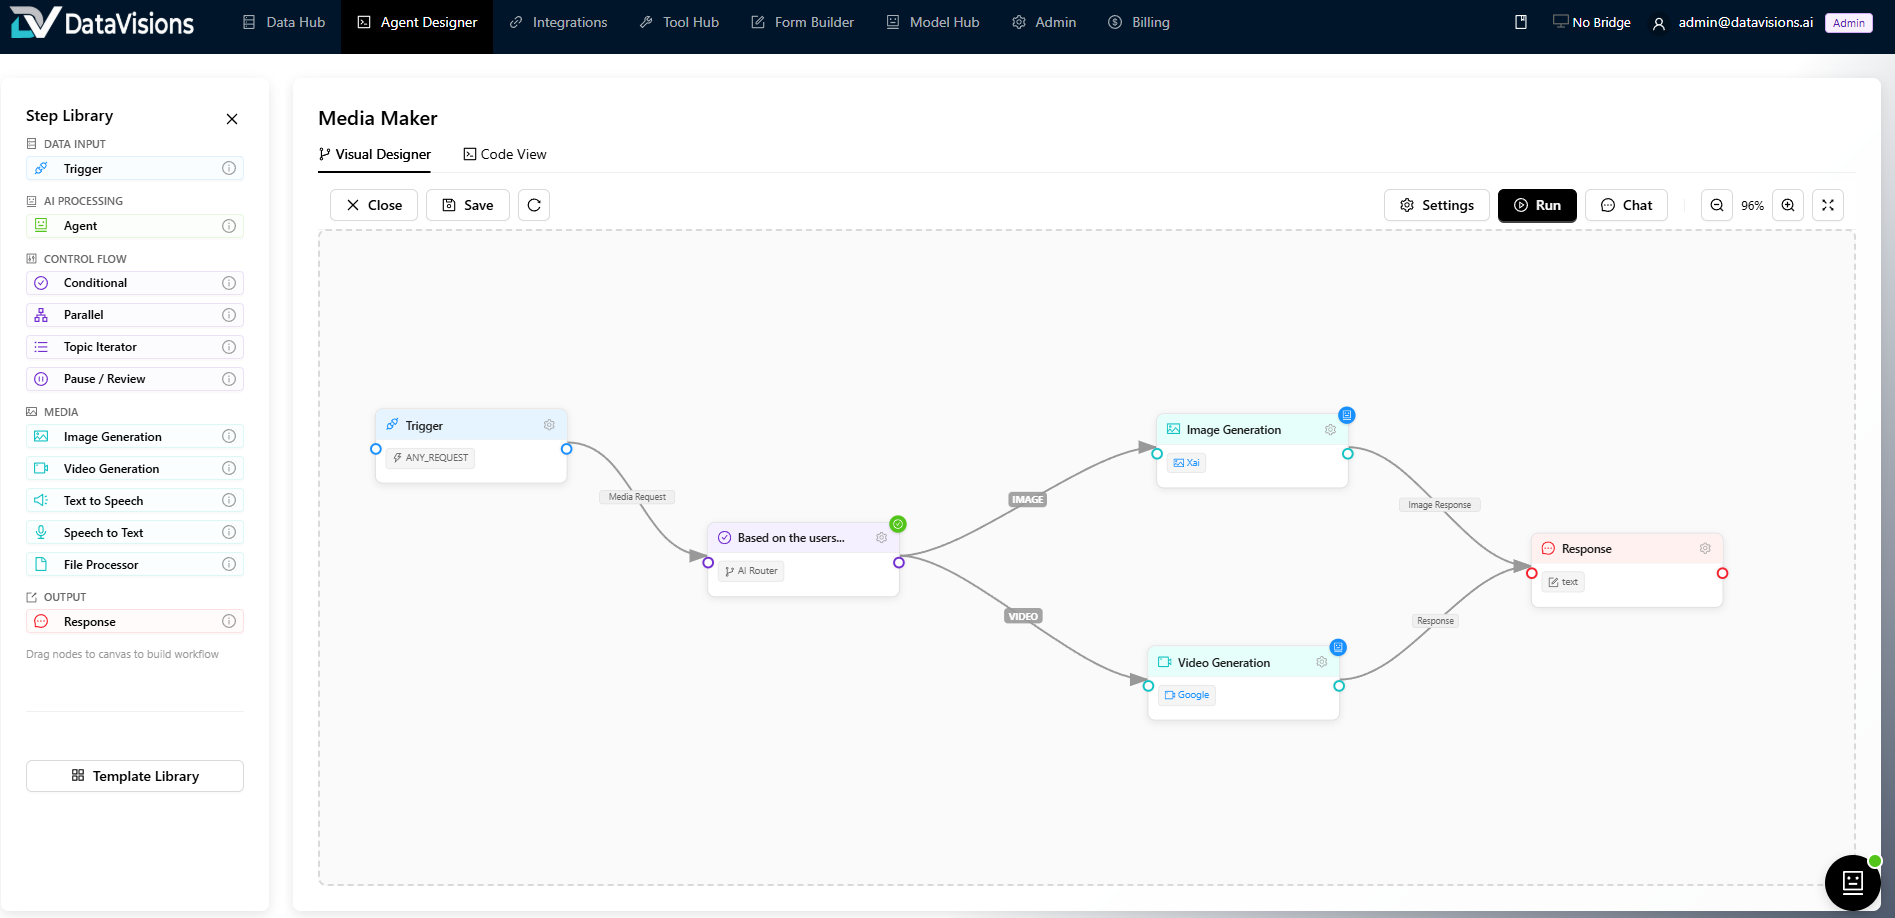Click the info icon for File Processor

229,564
